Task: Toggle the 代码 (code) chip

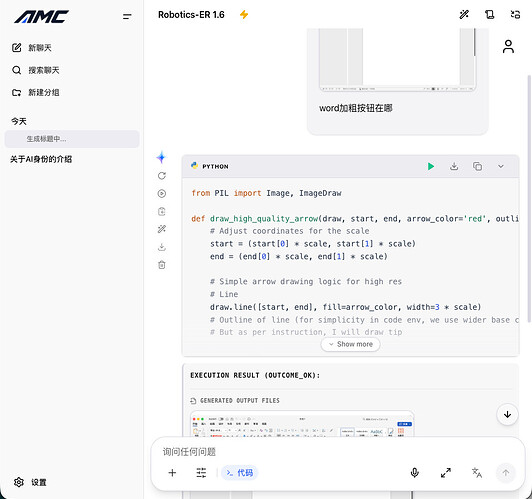Action: point(240,473)
